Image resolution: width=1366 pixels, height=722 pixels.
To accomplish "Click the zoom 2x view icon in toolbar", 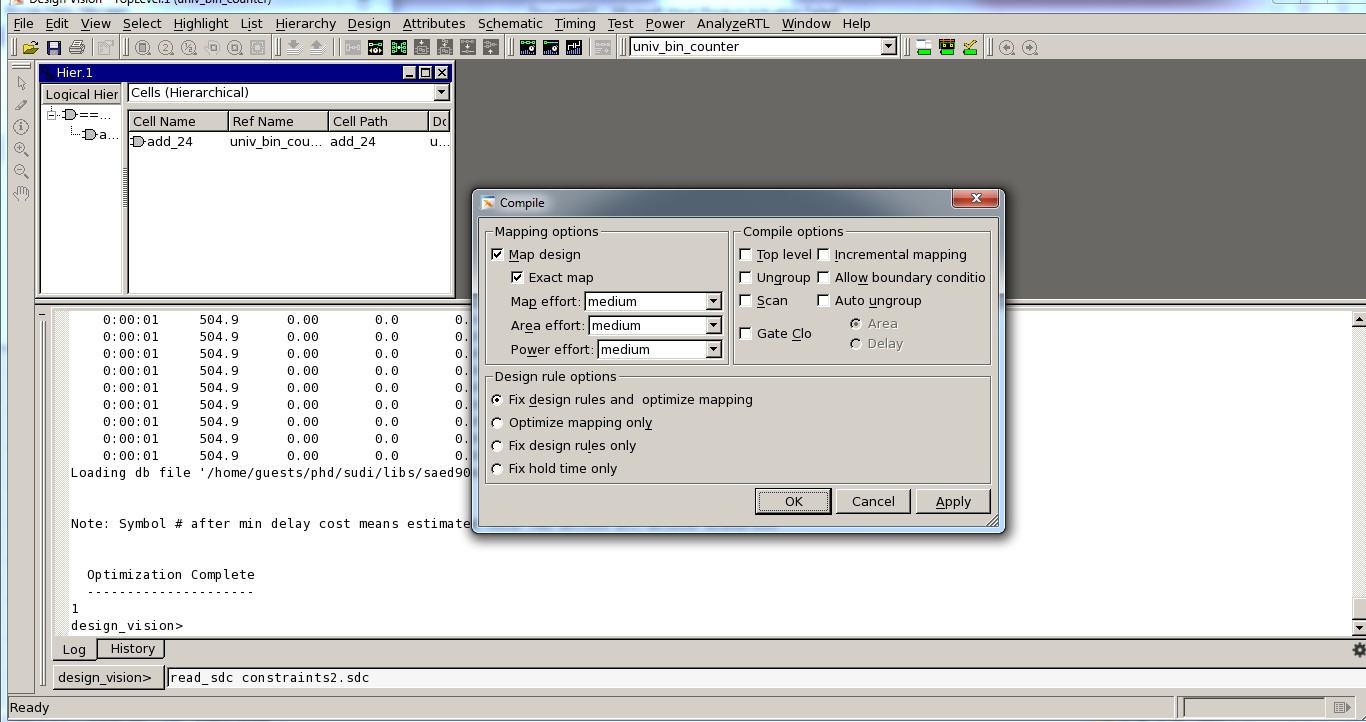I will pyautogui.click(x=166, y=47).
